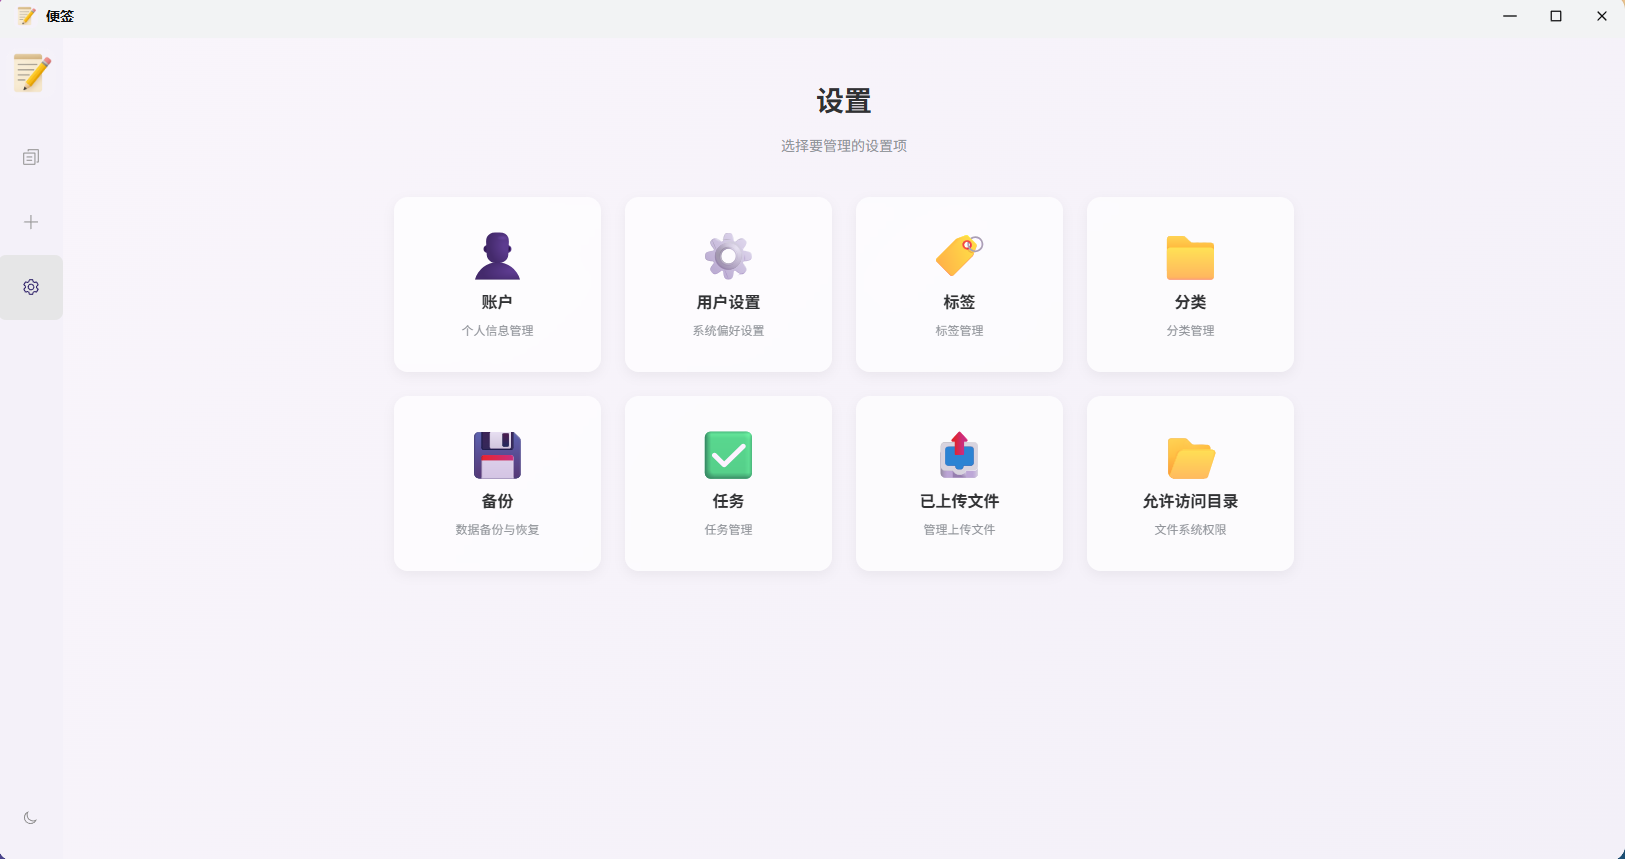Viewport: 1625px width, 859px height.
Task: Click the 数据备份与恢复 description
Action: click(497, 530)
